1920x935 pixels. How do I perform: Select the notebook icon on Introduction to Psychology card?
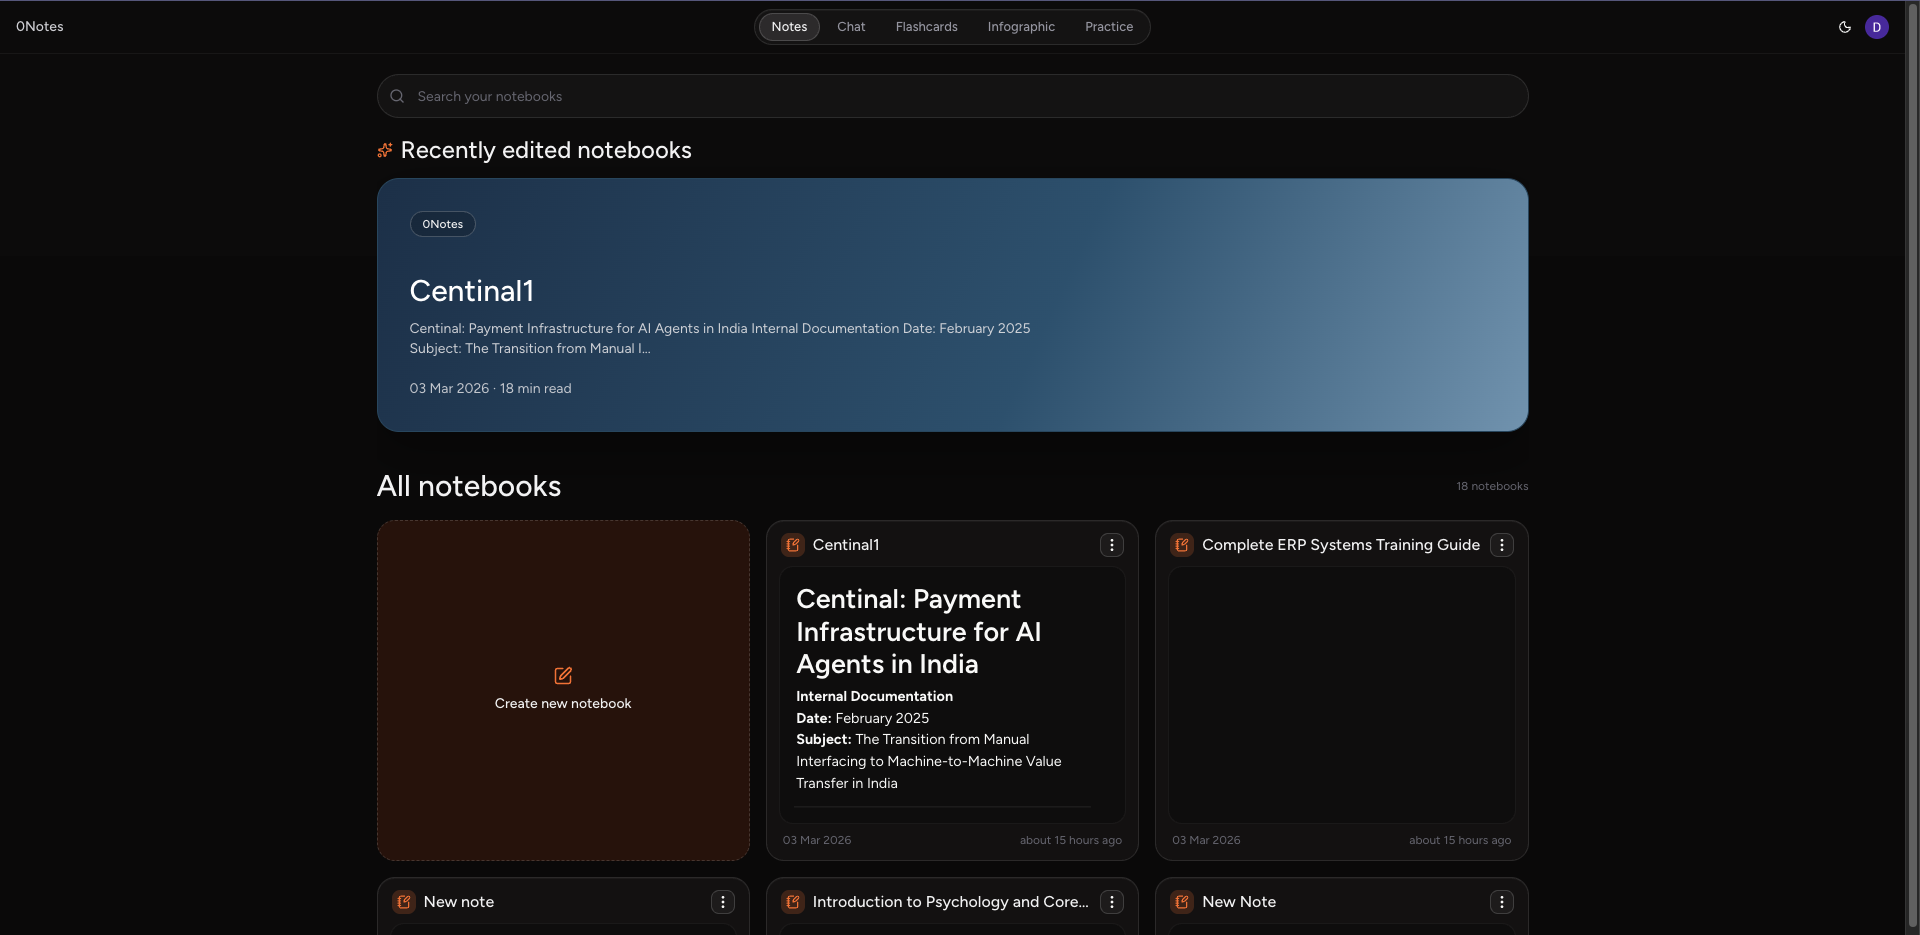pos(792,901)
